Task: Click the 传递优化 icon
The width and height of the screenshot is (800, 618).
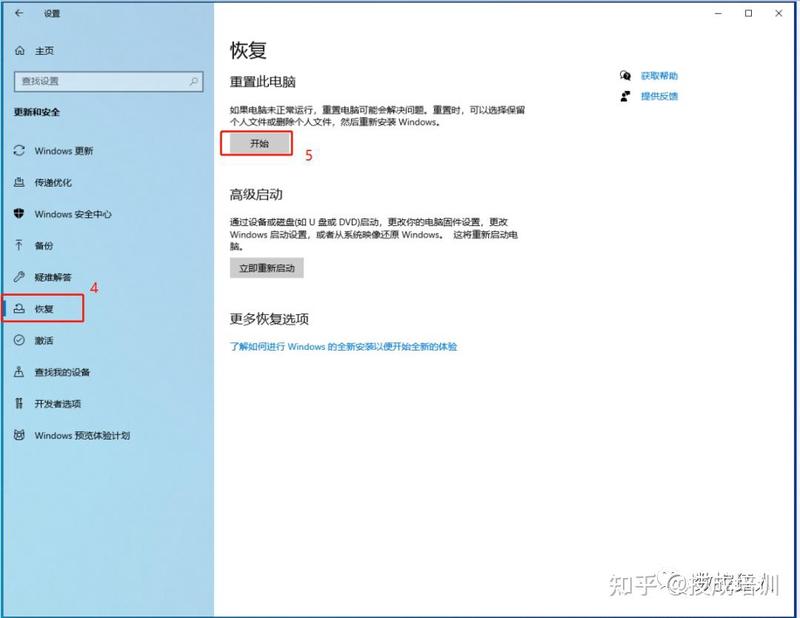Action: point(19,182)
